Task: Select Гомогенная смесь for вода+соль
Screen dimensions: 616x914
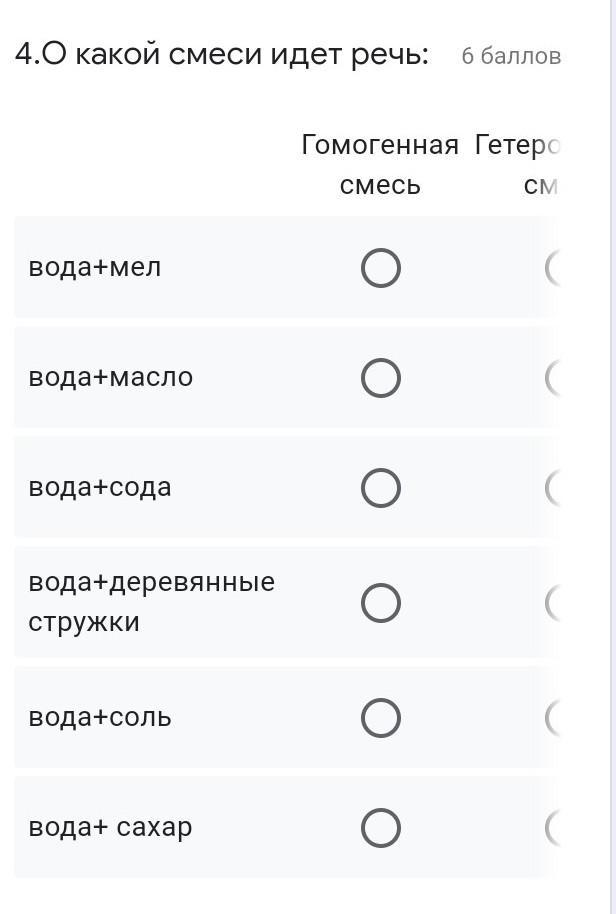Action: tap(381, 717)
